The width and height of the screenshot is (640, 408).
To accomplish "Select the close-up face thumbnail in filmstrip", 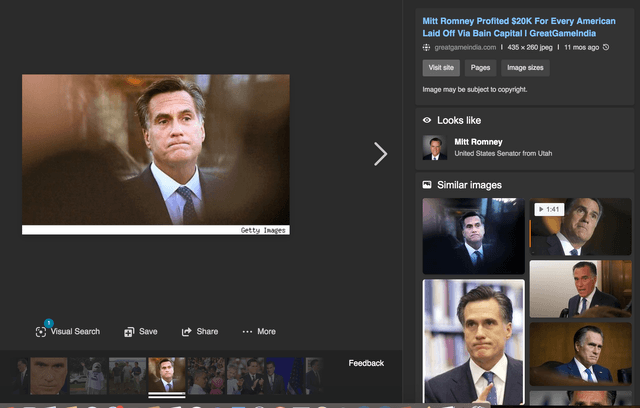I will click(49, 376).
